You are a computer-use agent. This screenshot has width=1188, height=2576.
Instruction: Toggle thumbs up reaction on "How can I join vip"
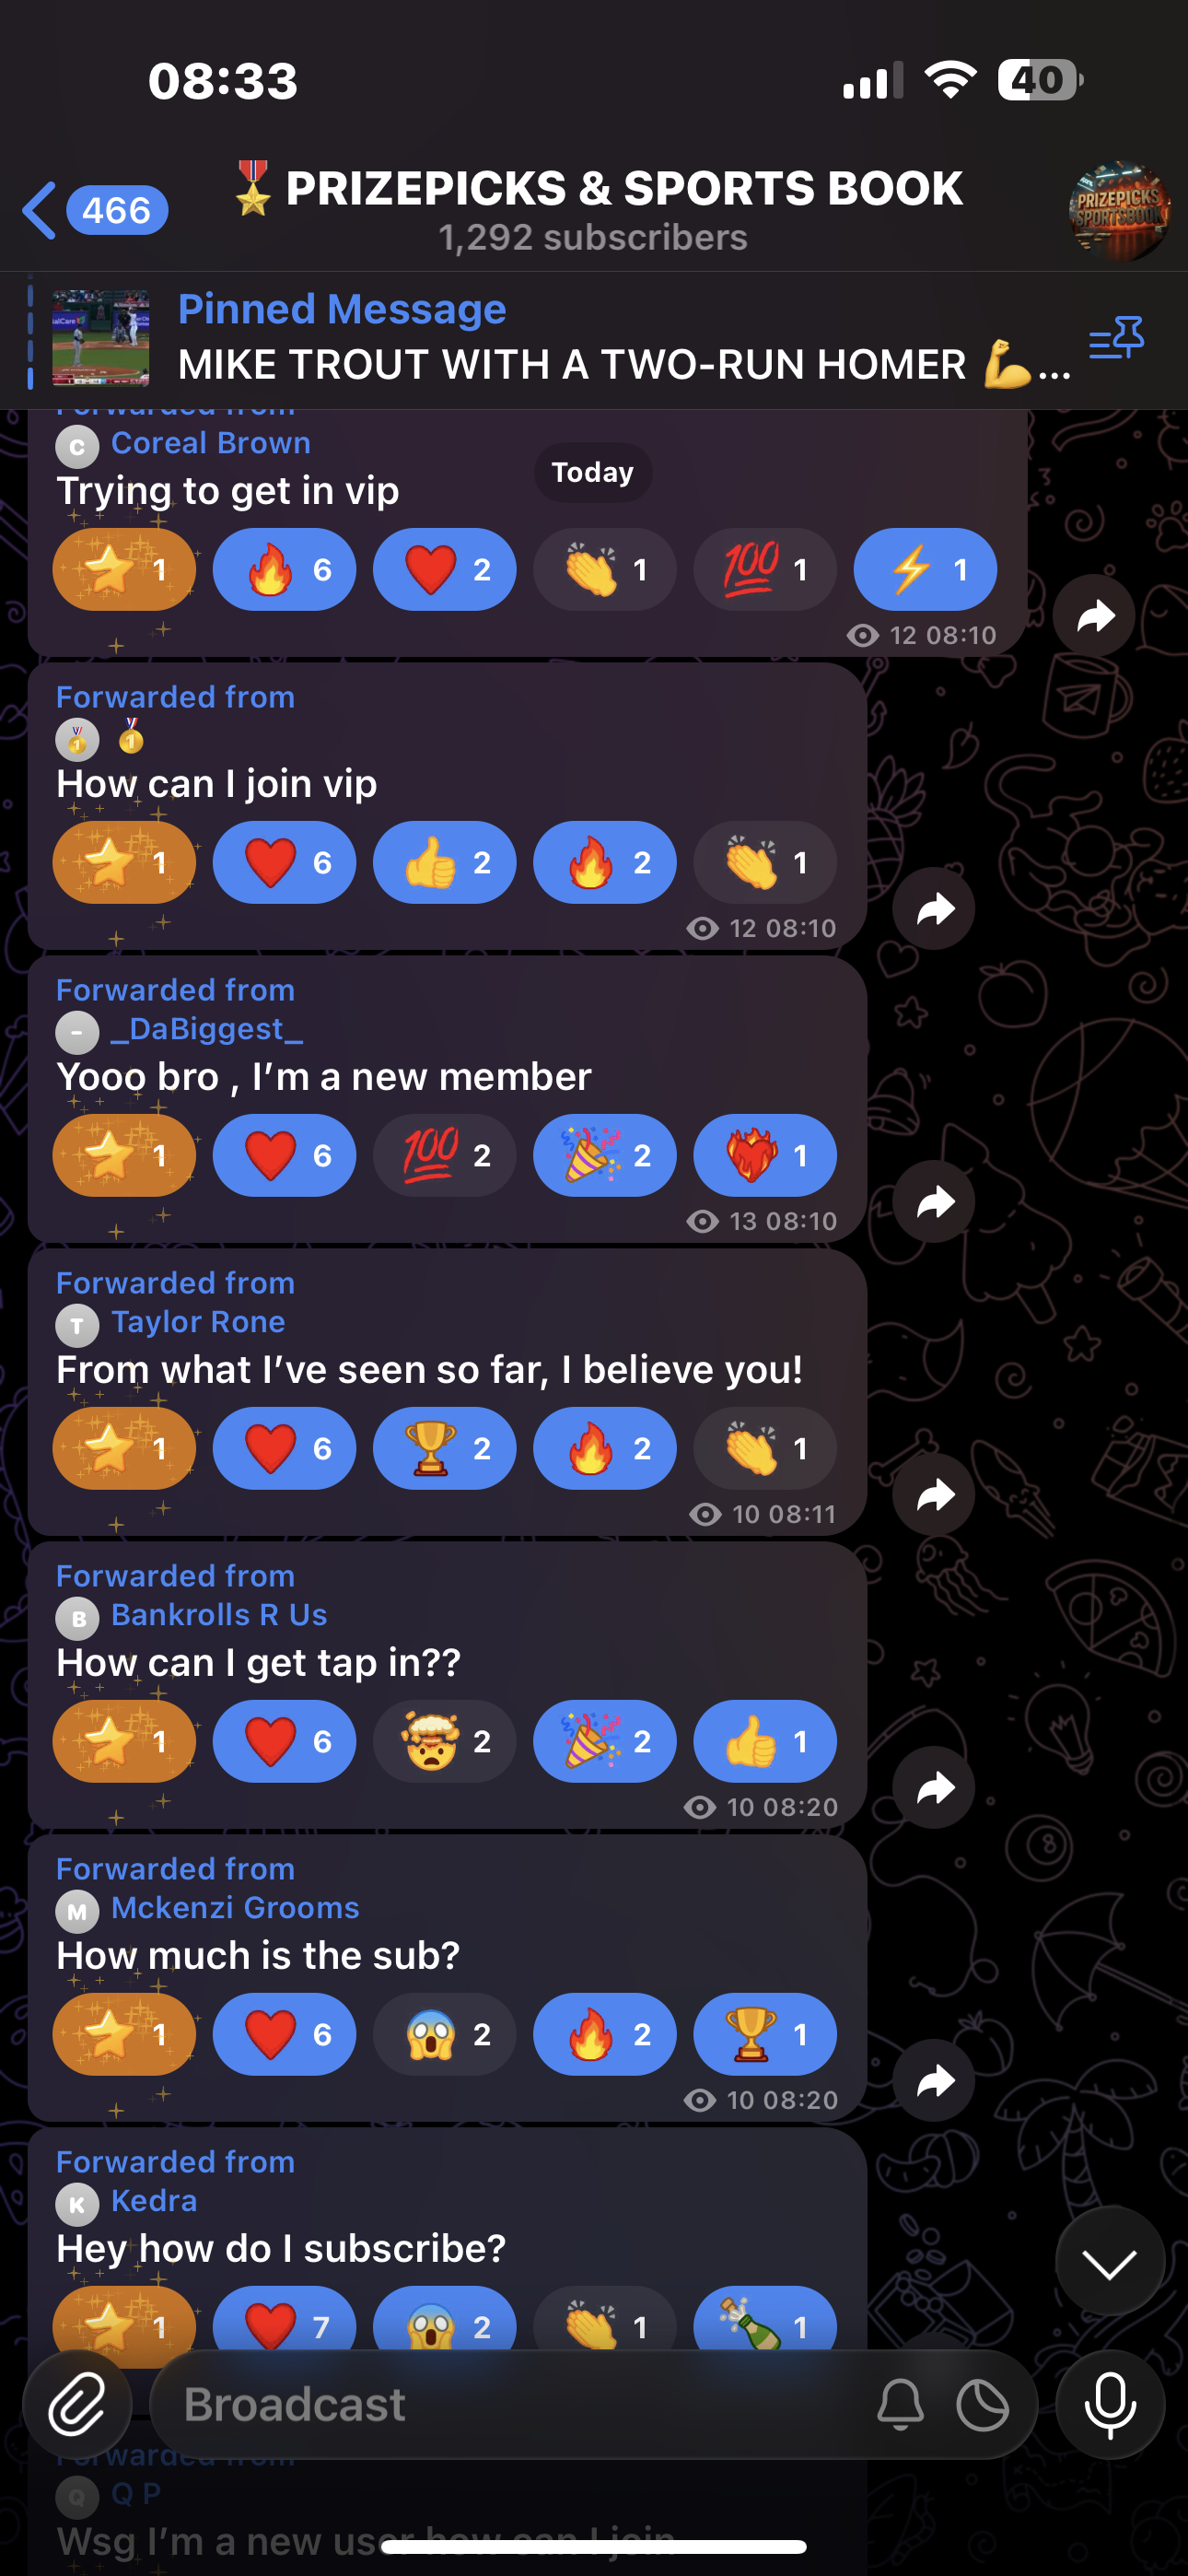click(444, 862)
